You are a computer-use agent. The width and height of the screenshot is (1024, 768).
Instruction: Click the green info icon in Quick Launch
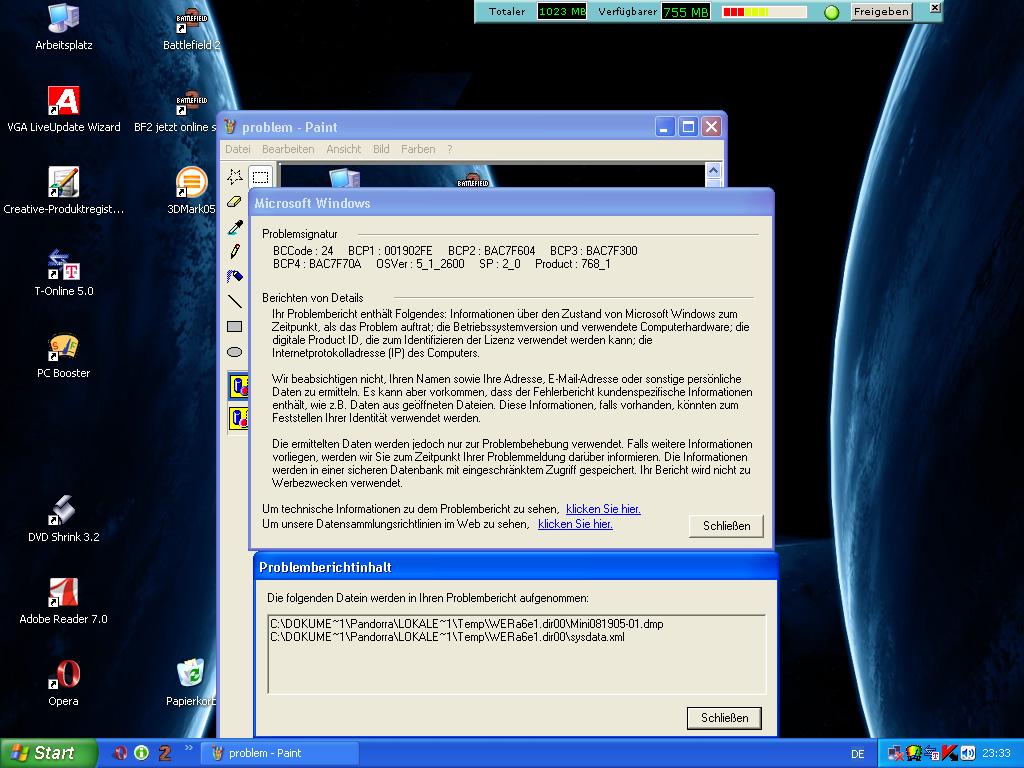[142, 753]
